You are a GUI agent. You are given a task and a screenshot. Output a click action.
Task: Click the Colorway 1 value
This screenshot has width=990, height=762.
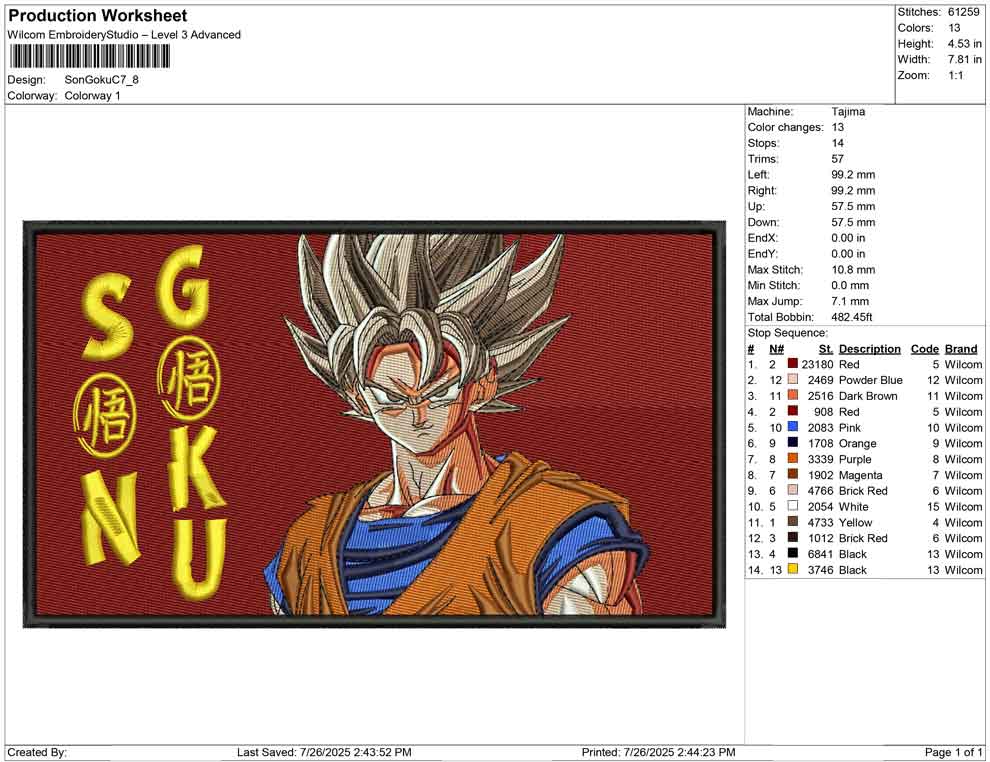tap(92, 96)
